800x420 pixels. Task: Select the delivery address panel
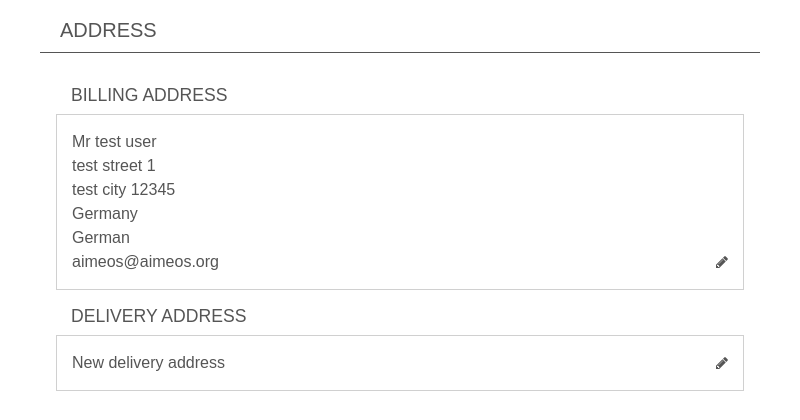(x=400, y=363)
